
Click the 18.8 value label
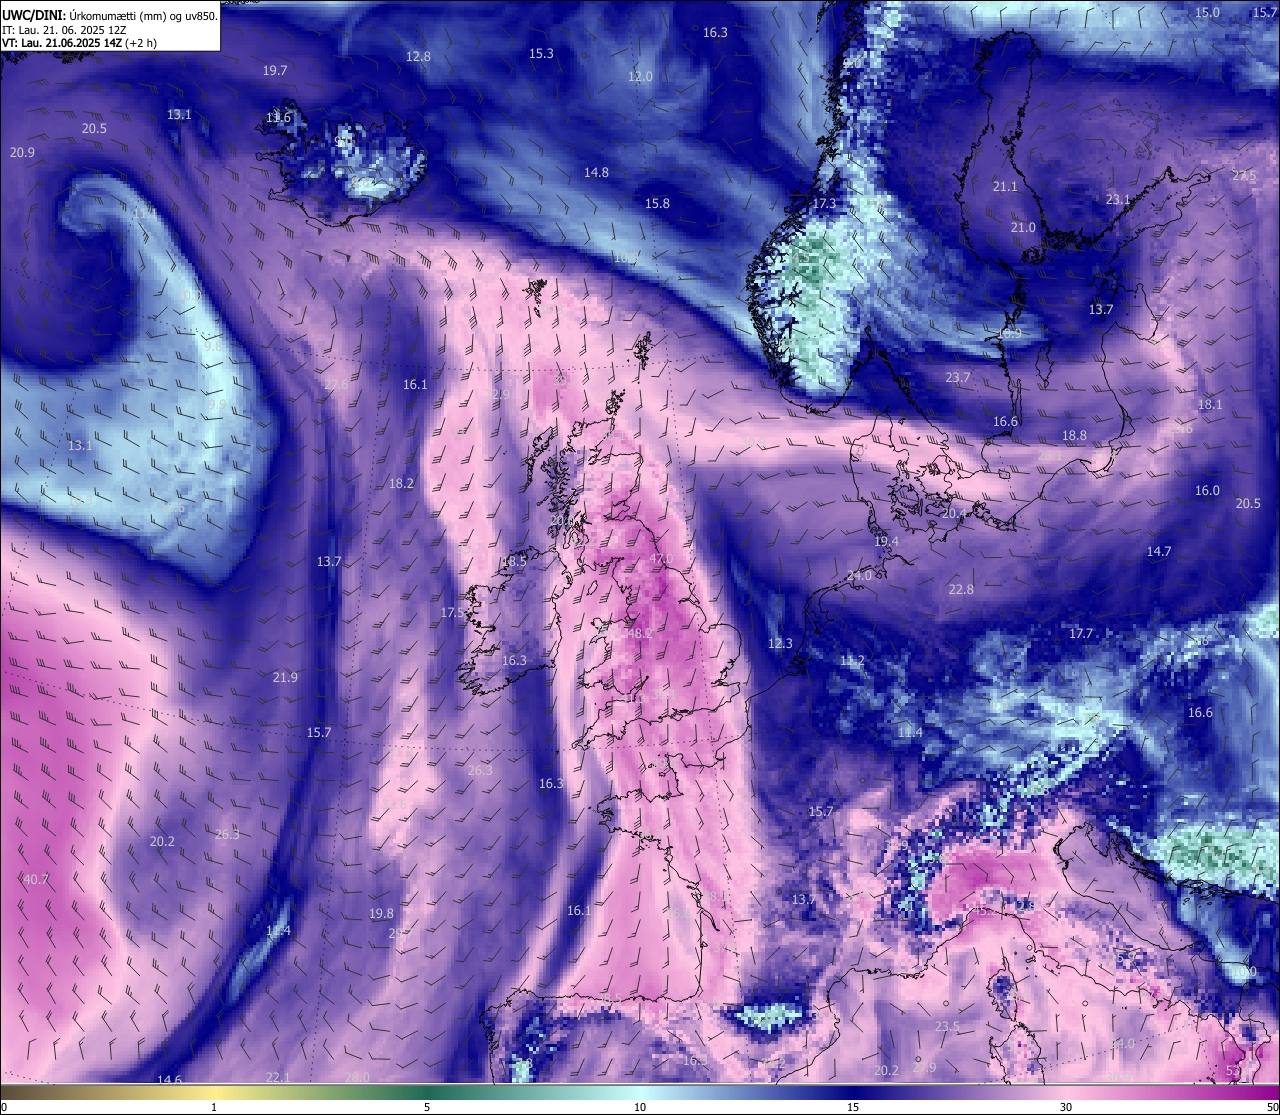(1074, 436)
